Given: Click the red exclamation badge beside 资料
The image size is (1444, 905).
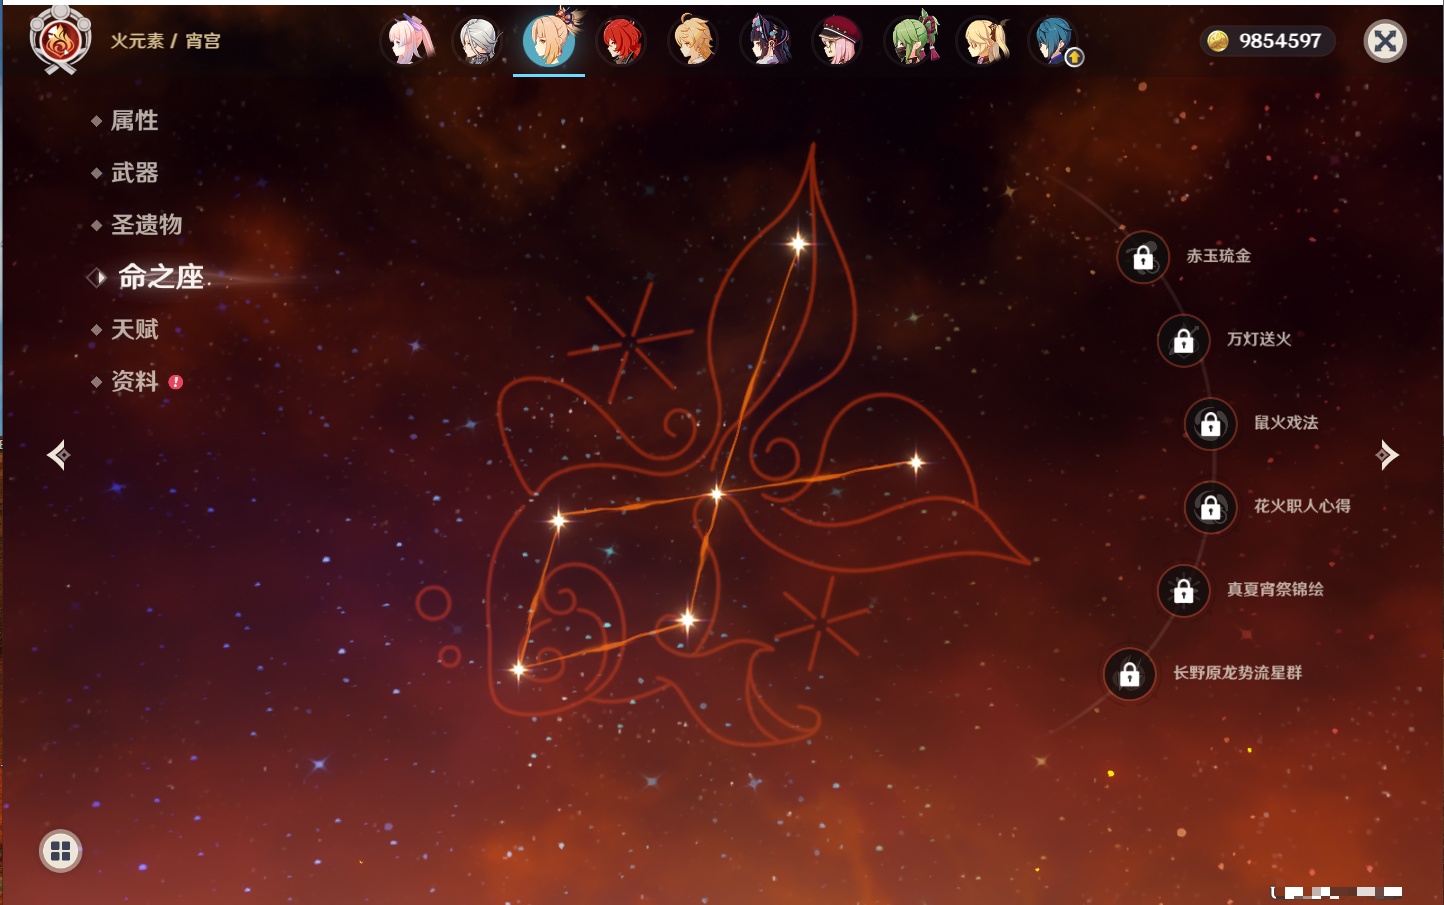Looking at the screenshot, I should coord(176,382).
